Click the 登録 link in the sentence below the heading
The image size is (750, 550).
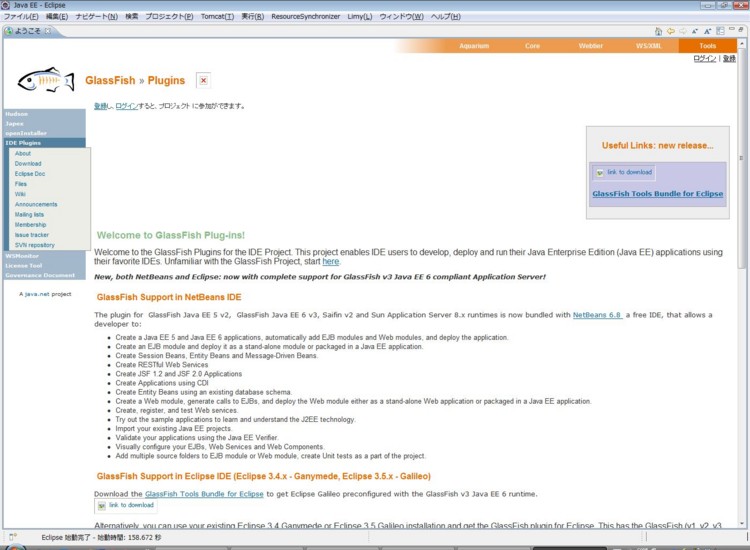tap(100, 106)
